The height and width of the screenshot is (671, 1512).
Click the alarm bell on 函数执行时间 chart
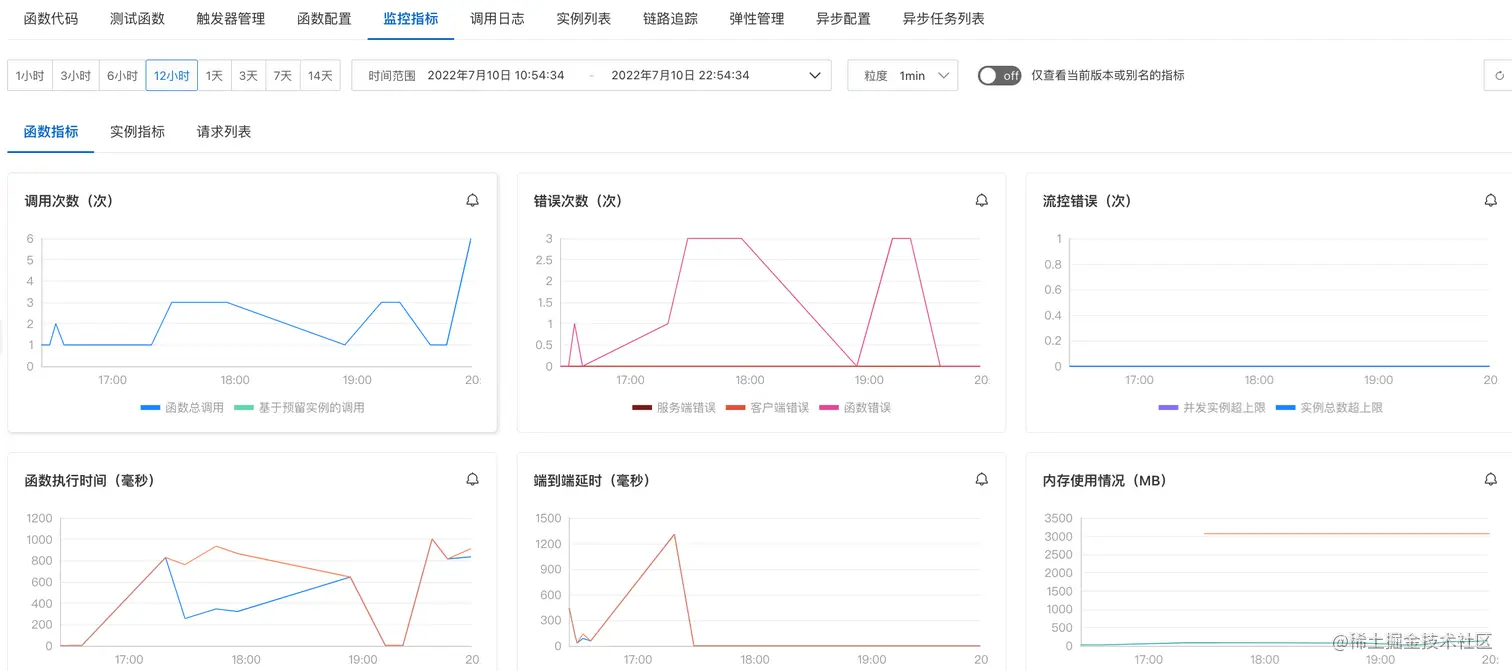[x=473, y=480]
